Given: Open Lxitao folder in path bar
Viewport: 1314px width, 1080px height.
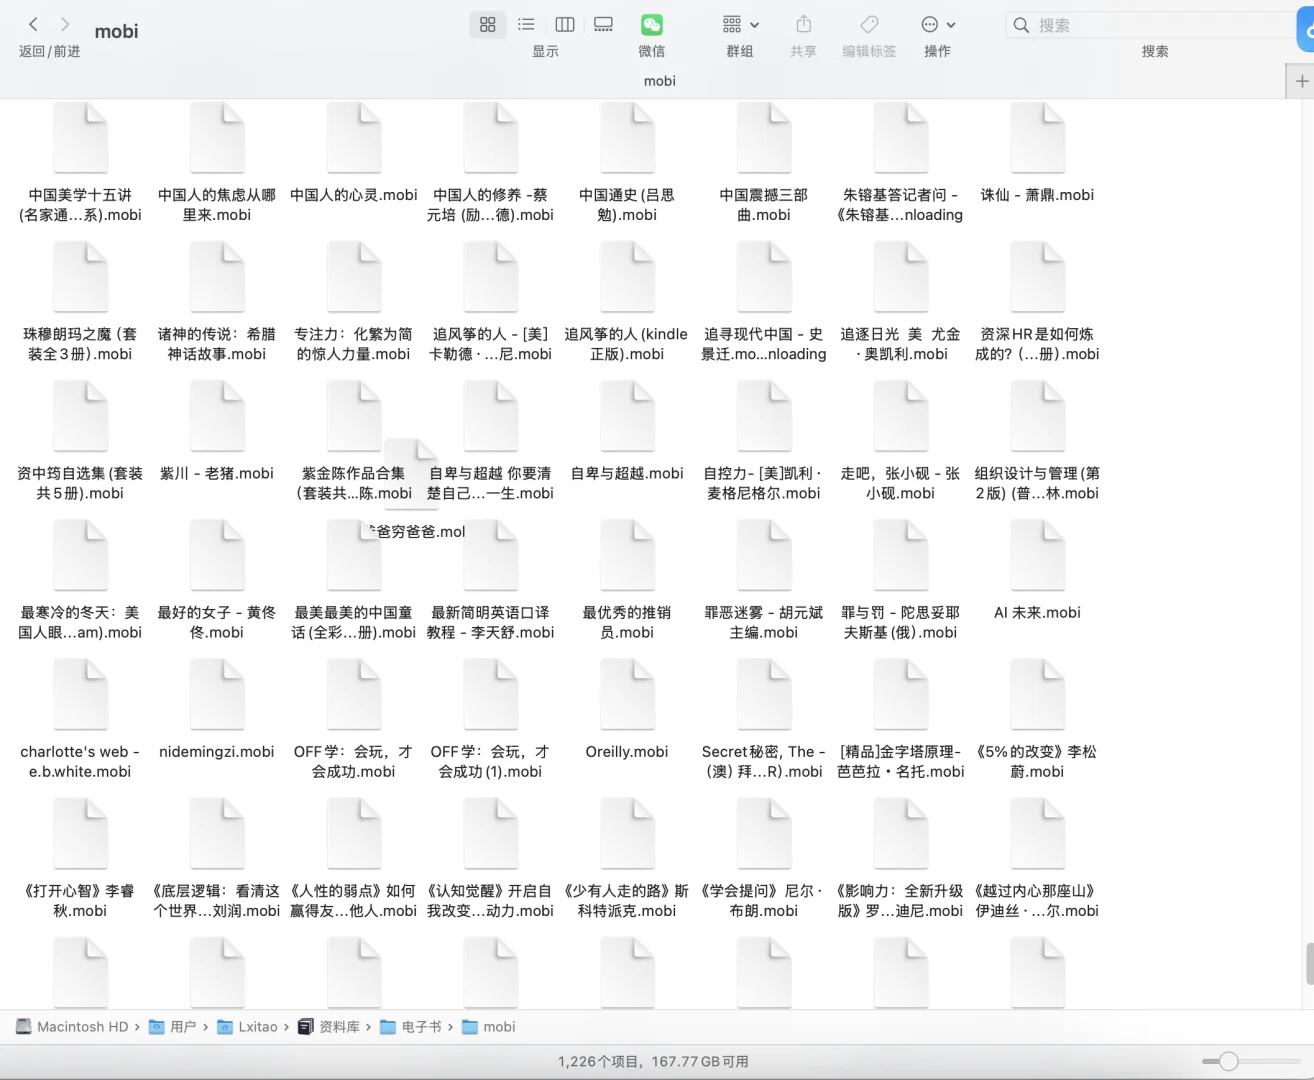Looking at the screenshot, I should (x=247, y=1027).
